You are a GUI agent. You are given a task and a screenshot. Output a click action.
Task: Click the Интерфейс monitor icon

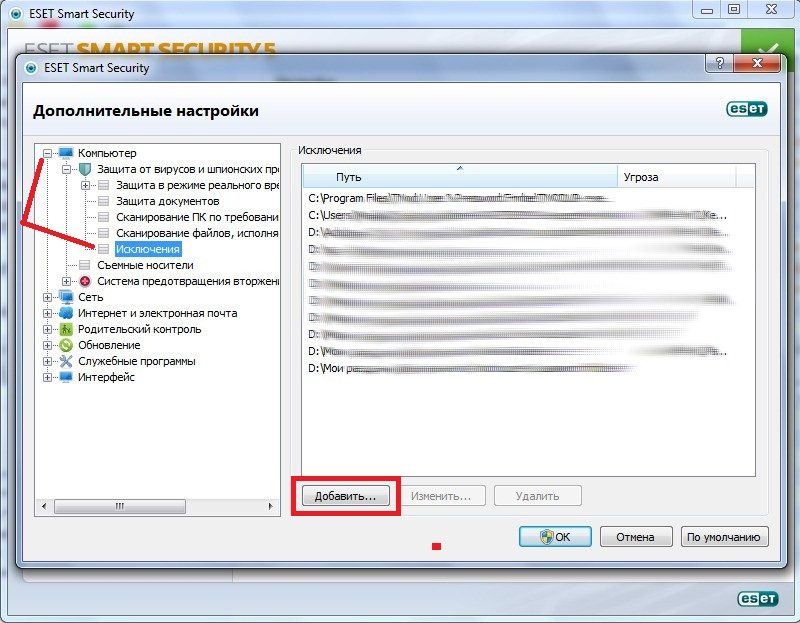click(66, 377)
